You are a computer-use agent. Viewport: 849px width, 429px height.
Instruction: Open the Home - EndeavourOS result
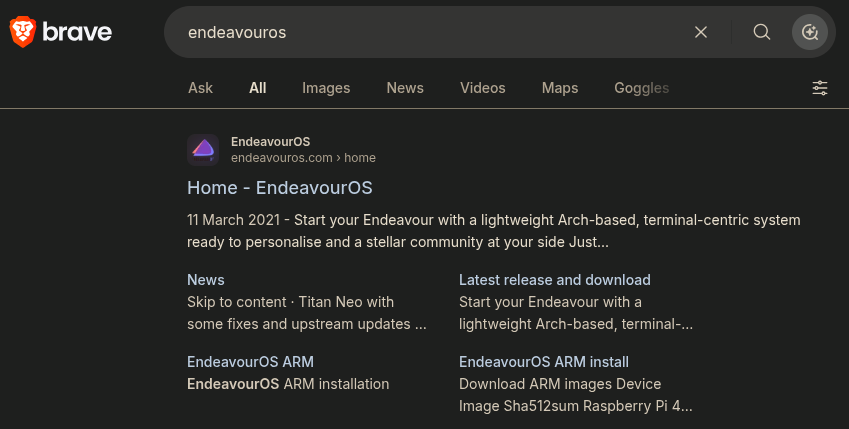pos(279,188)
